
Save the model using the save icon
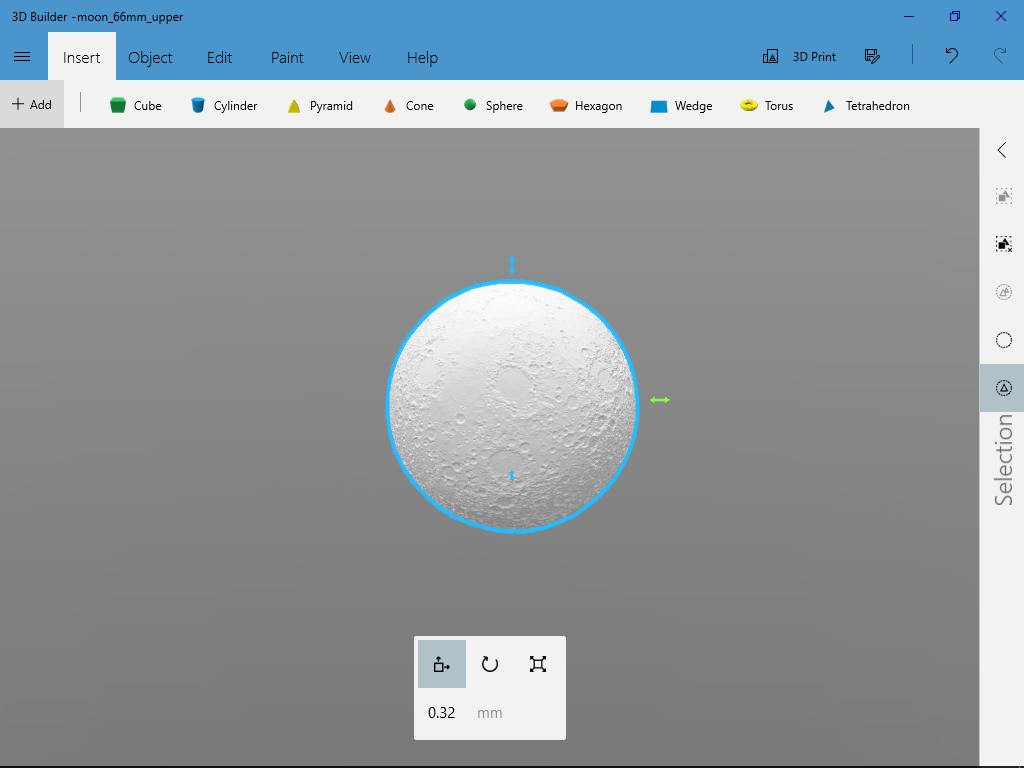tap(873, 57)
